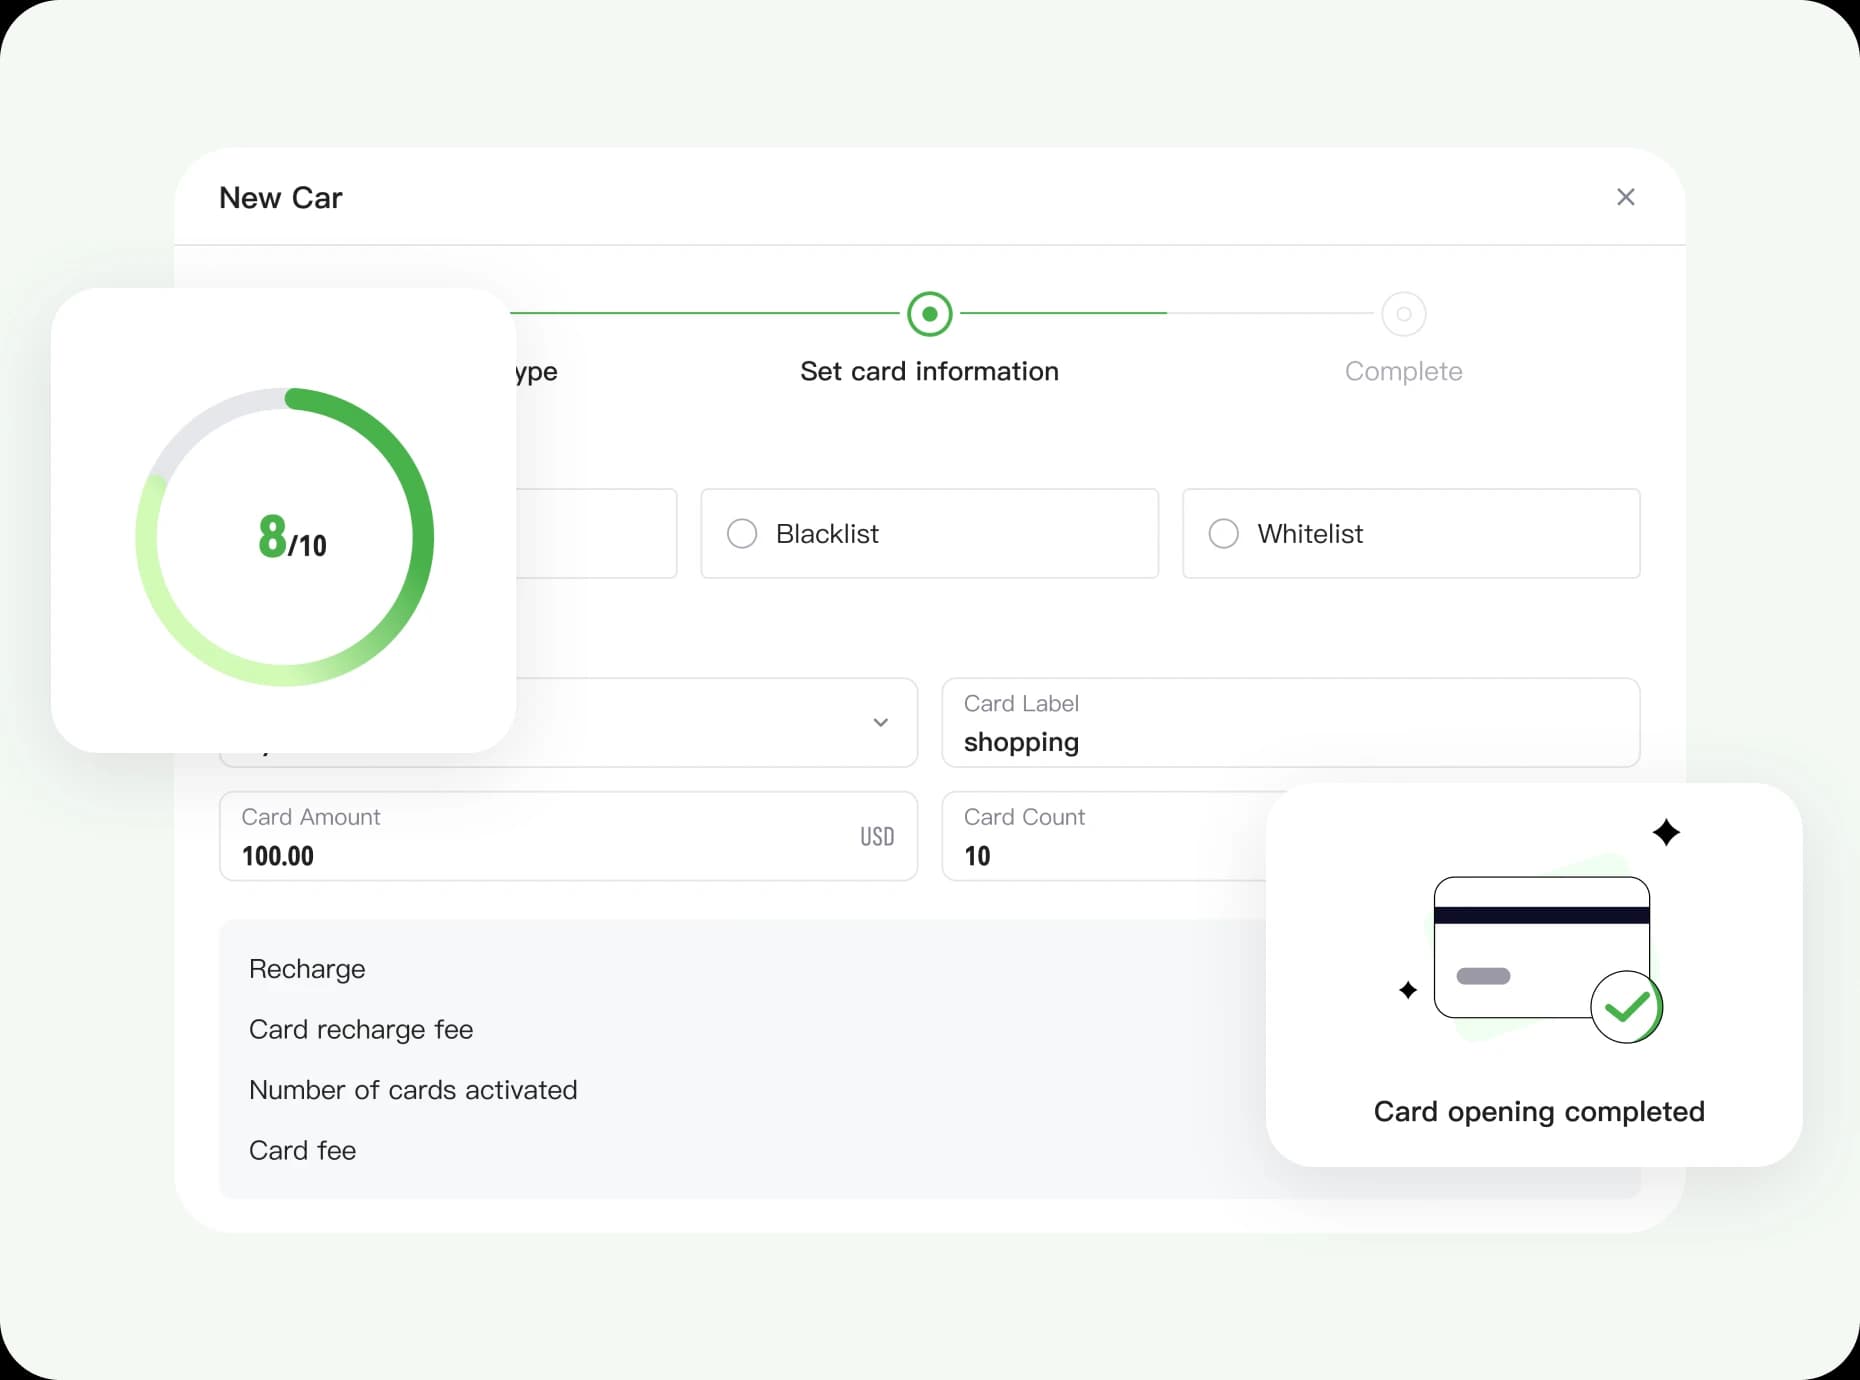The height and width of the screenshot is (1380, 1860).
Task: Click the USD currency label
Action: (877, 836)
